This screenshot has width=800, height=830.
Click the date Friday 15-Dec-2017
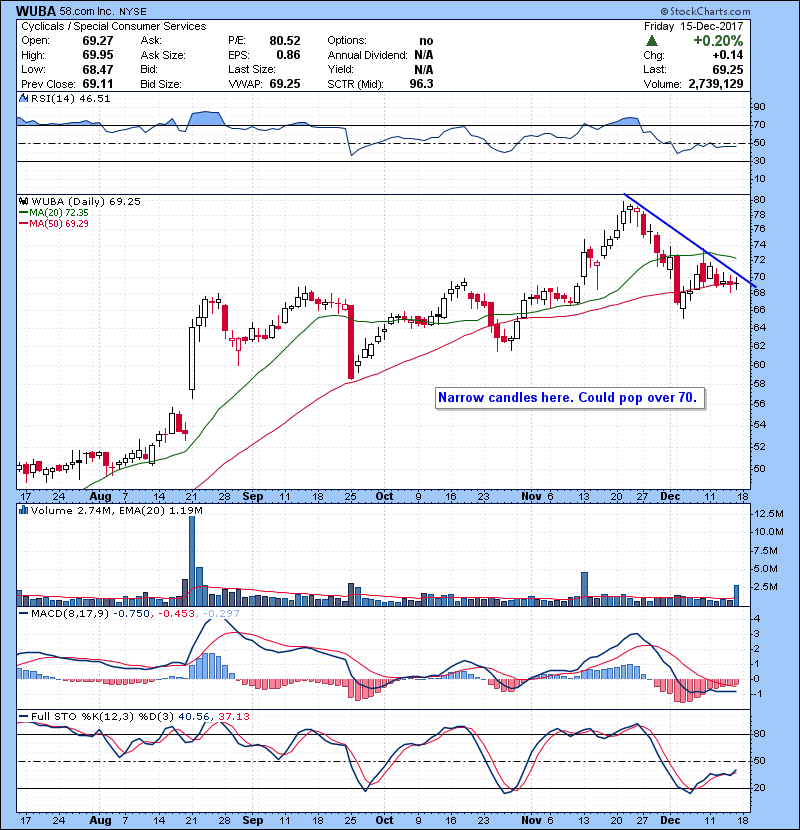point(694,26)
